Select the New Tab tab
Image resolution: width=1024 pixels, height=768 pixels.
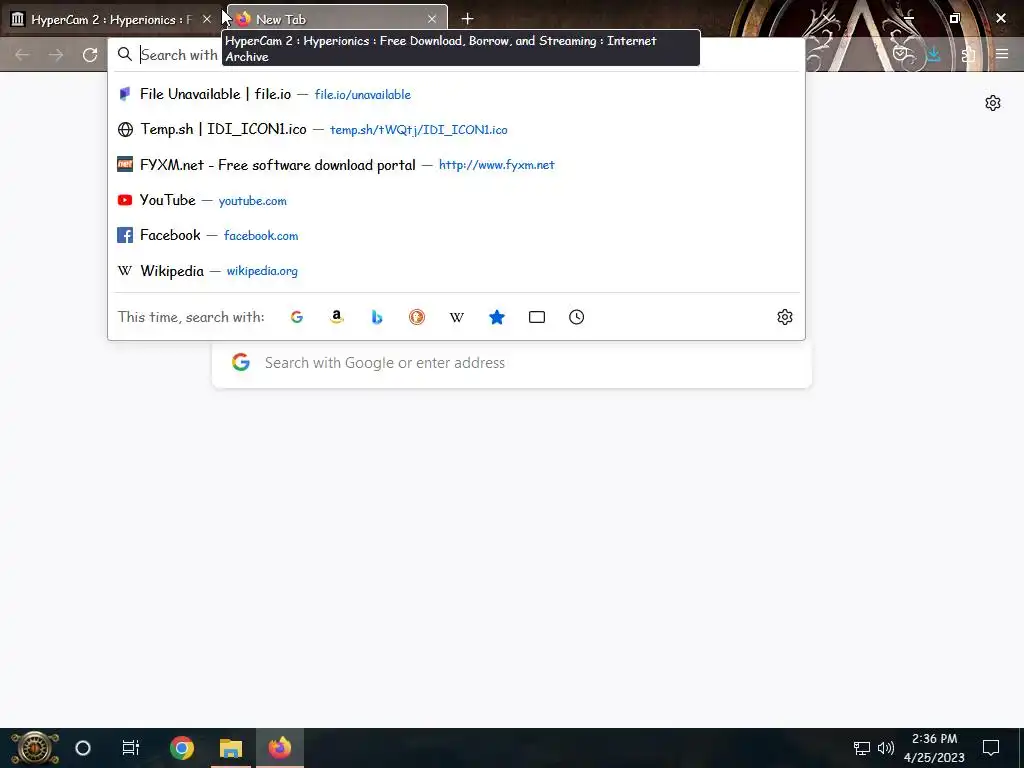[337, 19]
